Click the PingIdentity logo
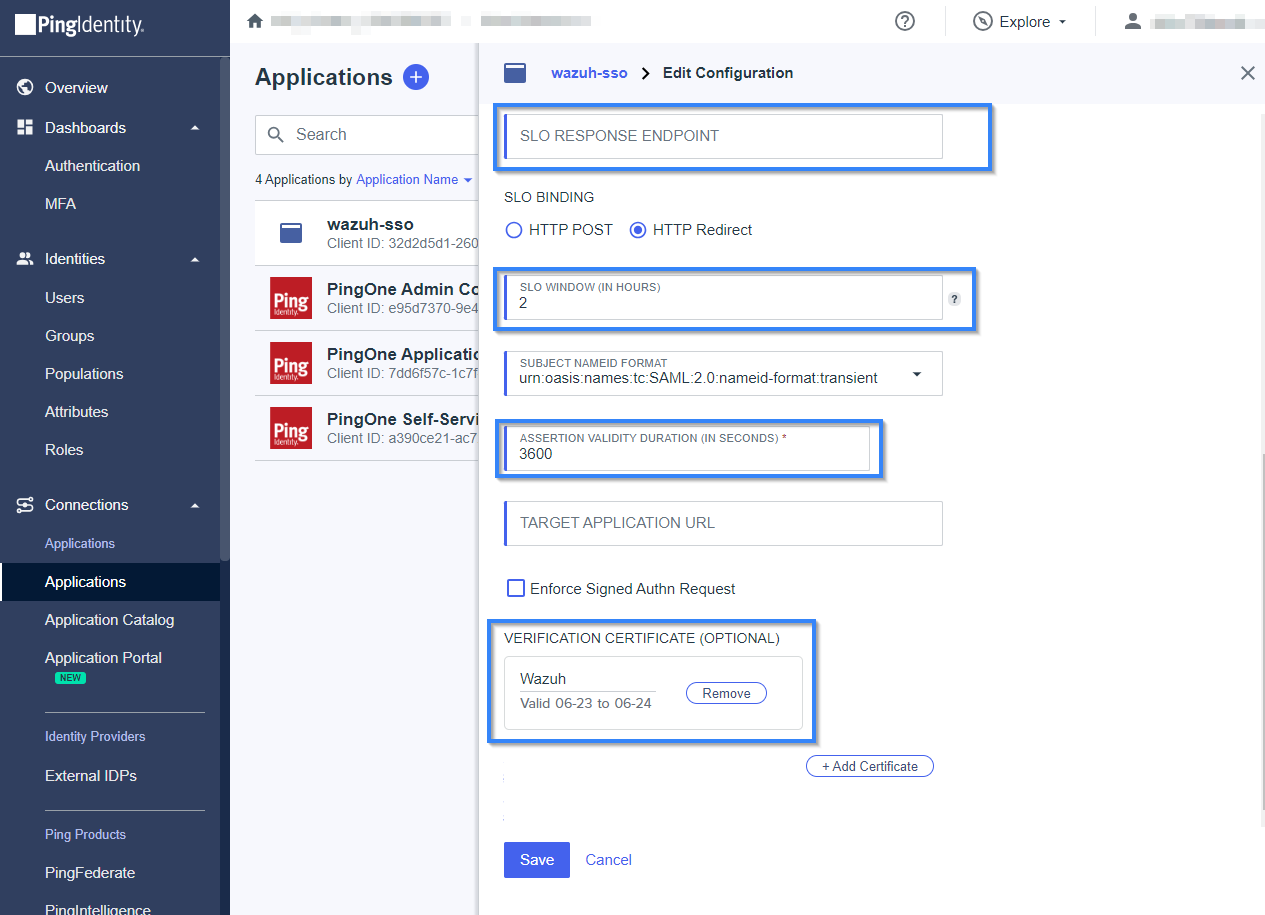 (x=80, y=26)
